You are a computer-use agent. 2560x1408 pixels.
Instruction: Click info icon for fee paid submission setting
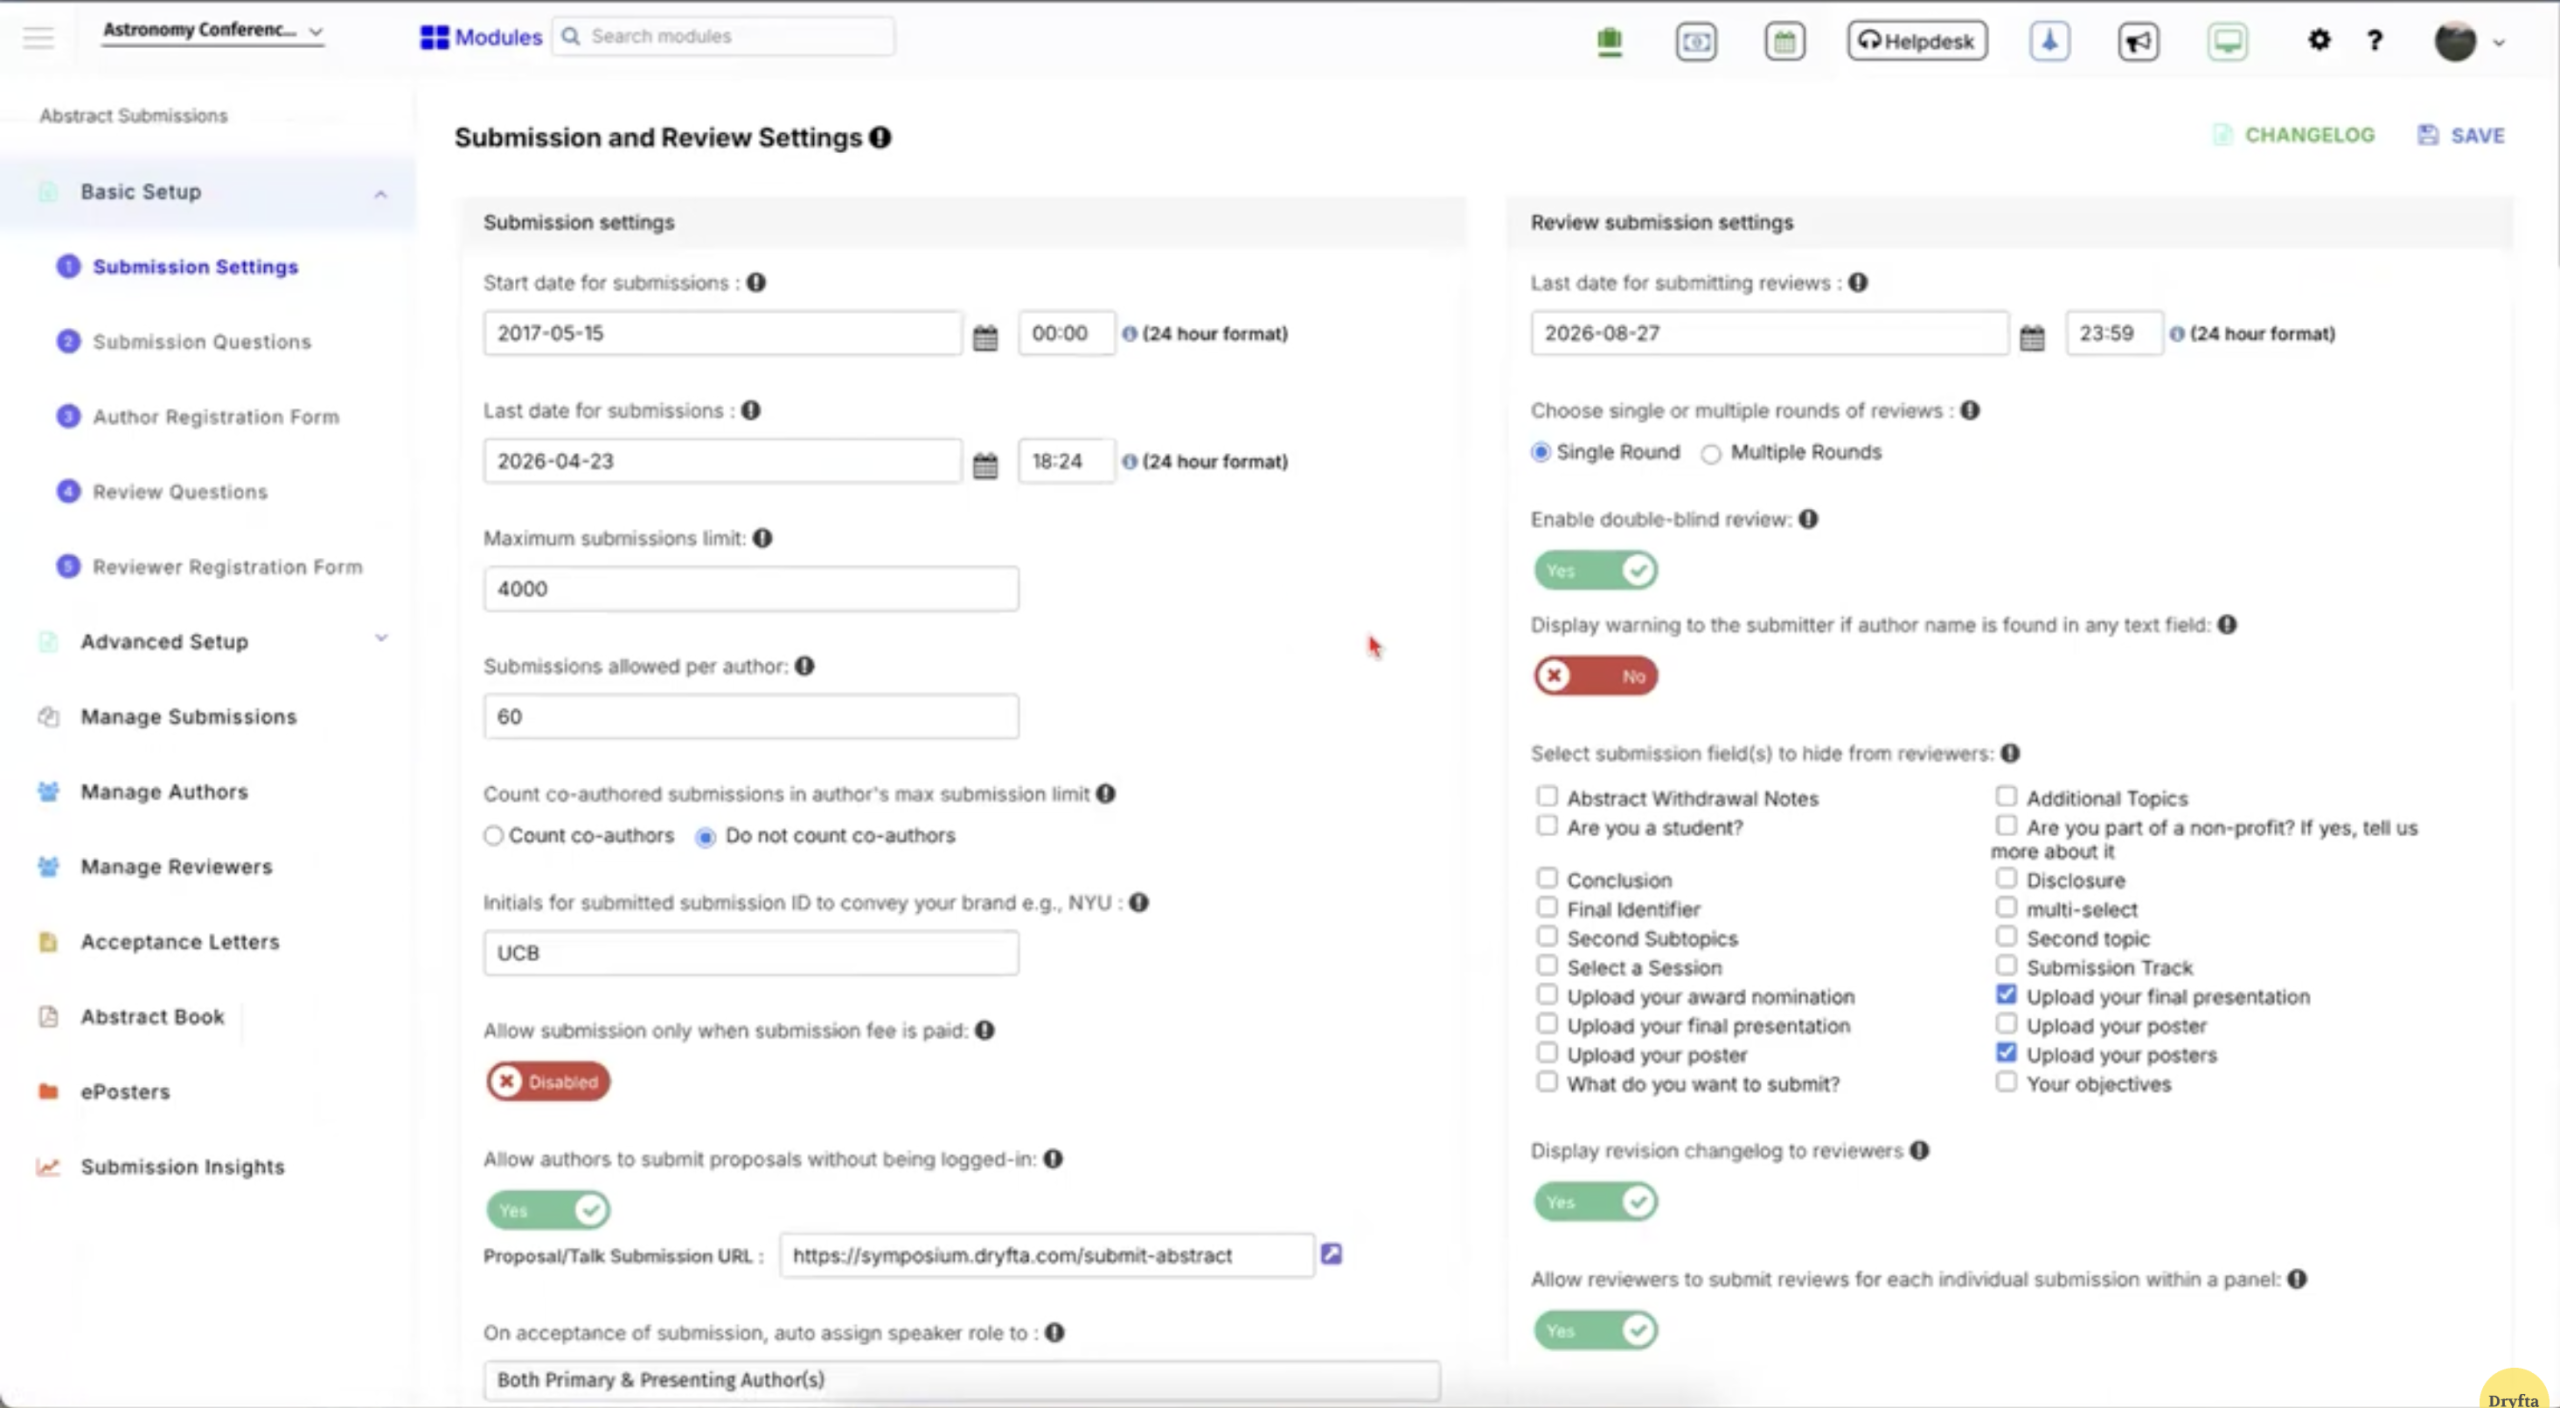[985, 1030]
